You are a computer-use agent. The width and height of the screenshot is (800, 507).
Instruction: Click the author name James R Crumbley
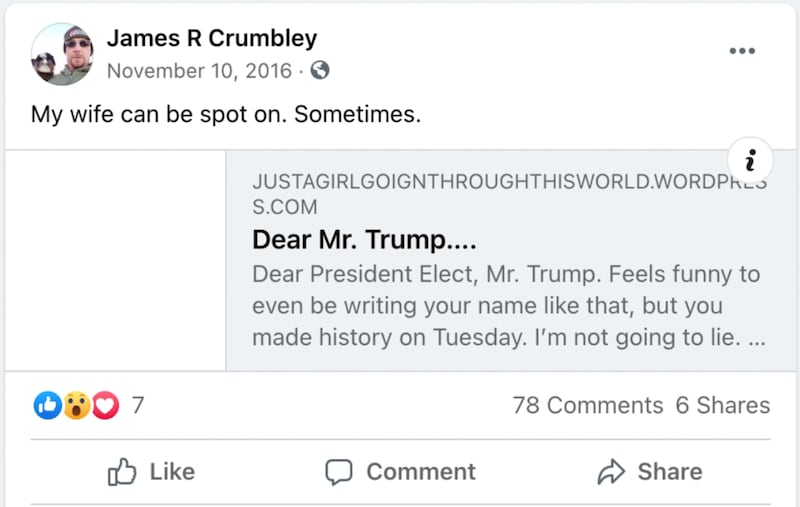click(212, 39)
